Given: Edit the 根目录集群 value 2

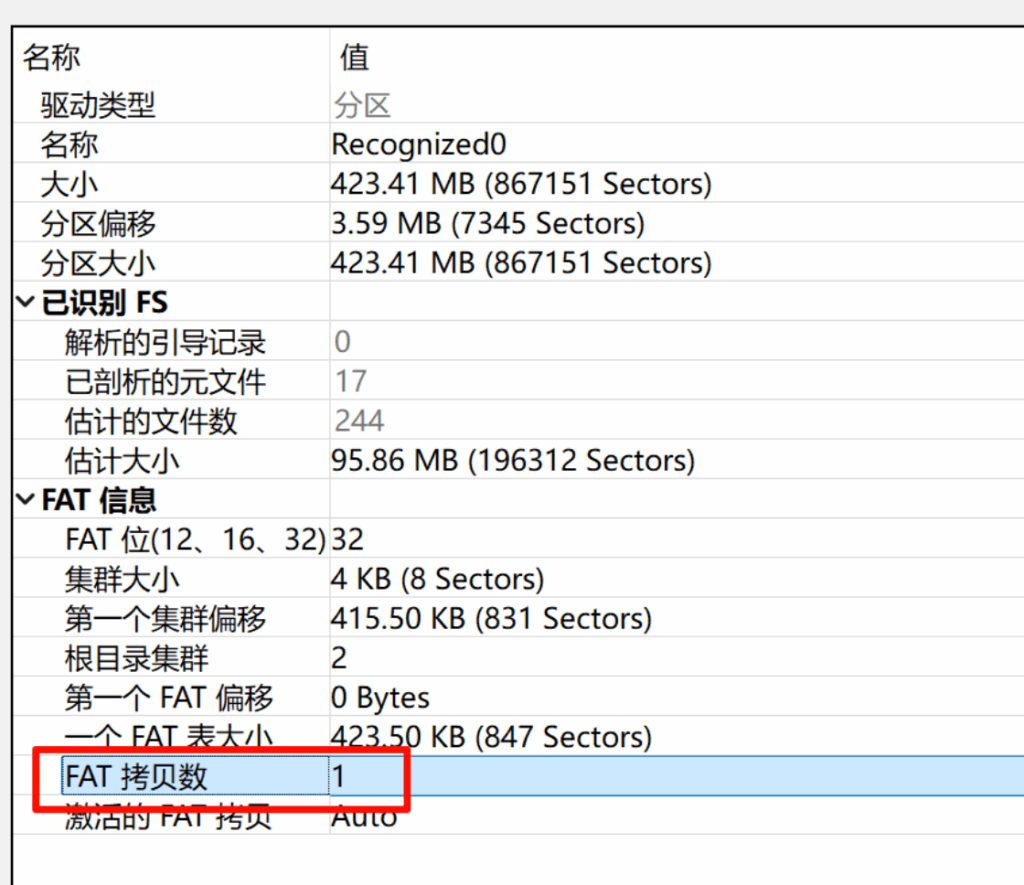Looking at the screenshot, I should click(339, 658).
